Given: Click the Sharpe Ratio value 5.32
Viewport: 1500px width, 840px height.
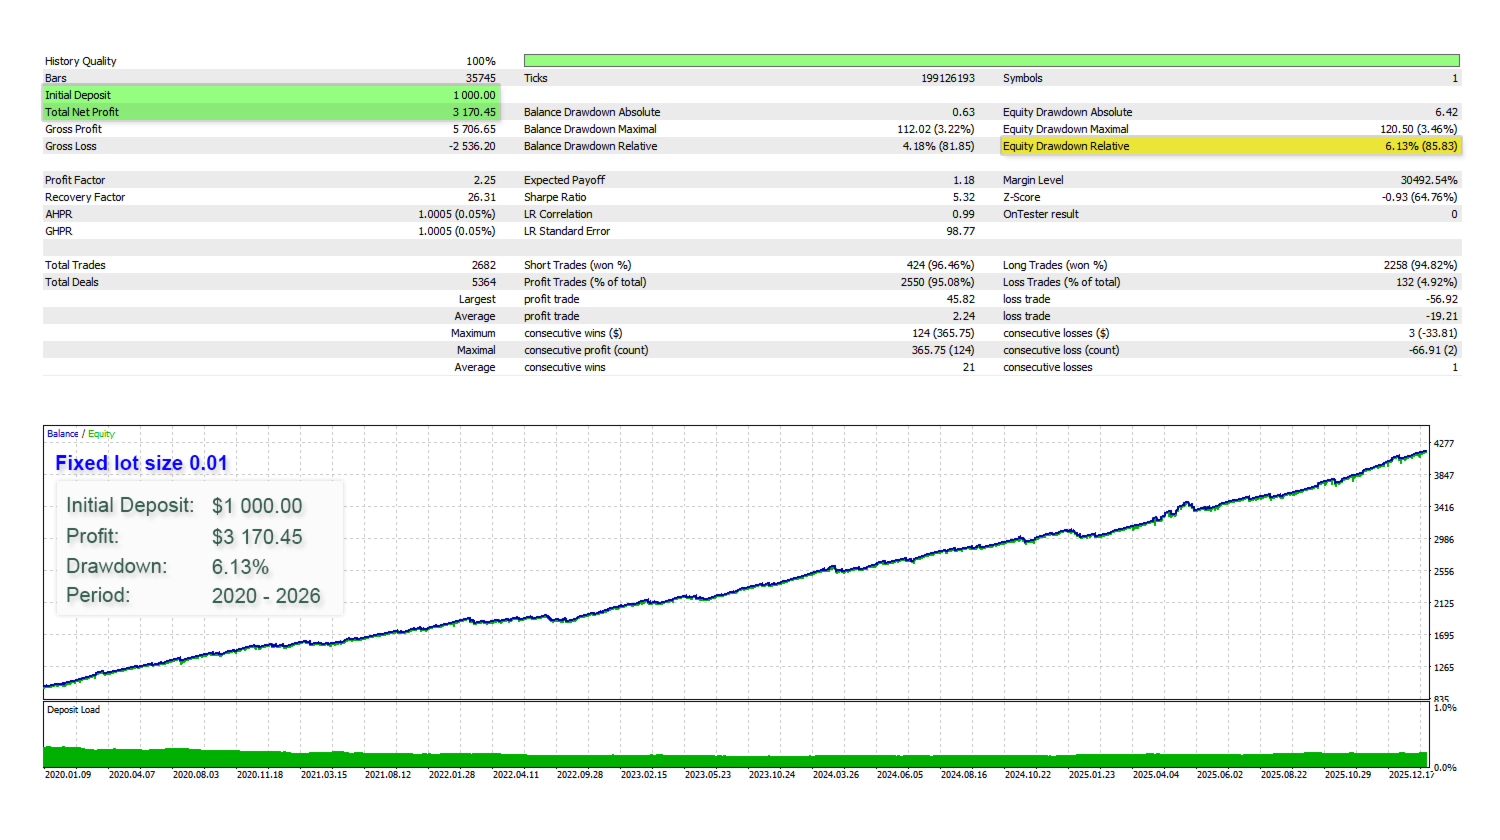Looking at the screenshot, I should (963, 197).
